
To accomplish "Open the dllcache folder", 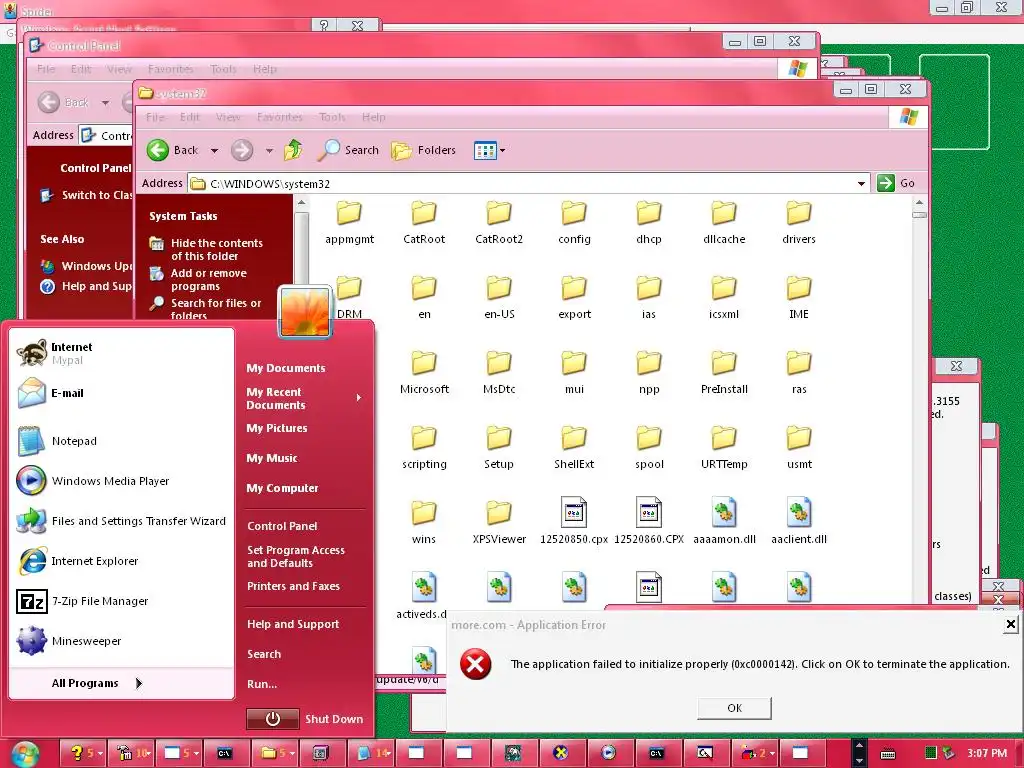I will 724,223.
